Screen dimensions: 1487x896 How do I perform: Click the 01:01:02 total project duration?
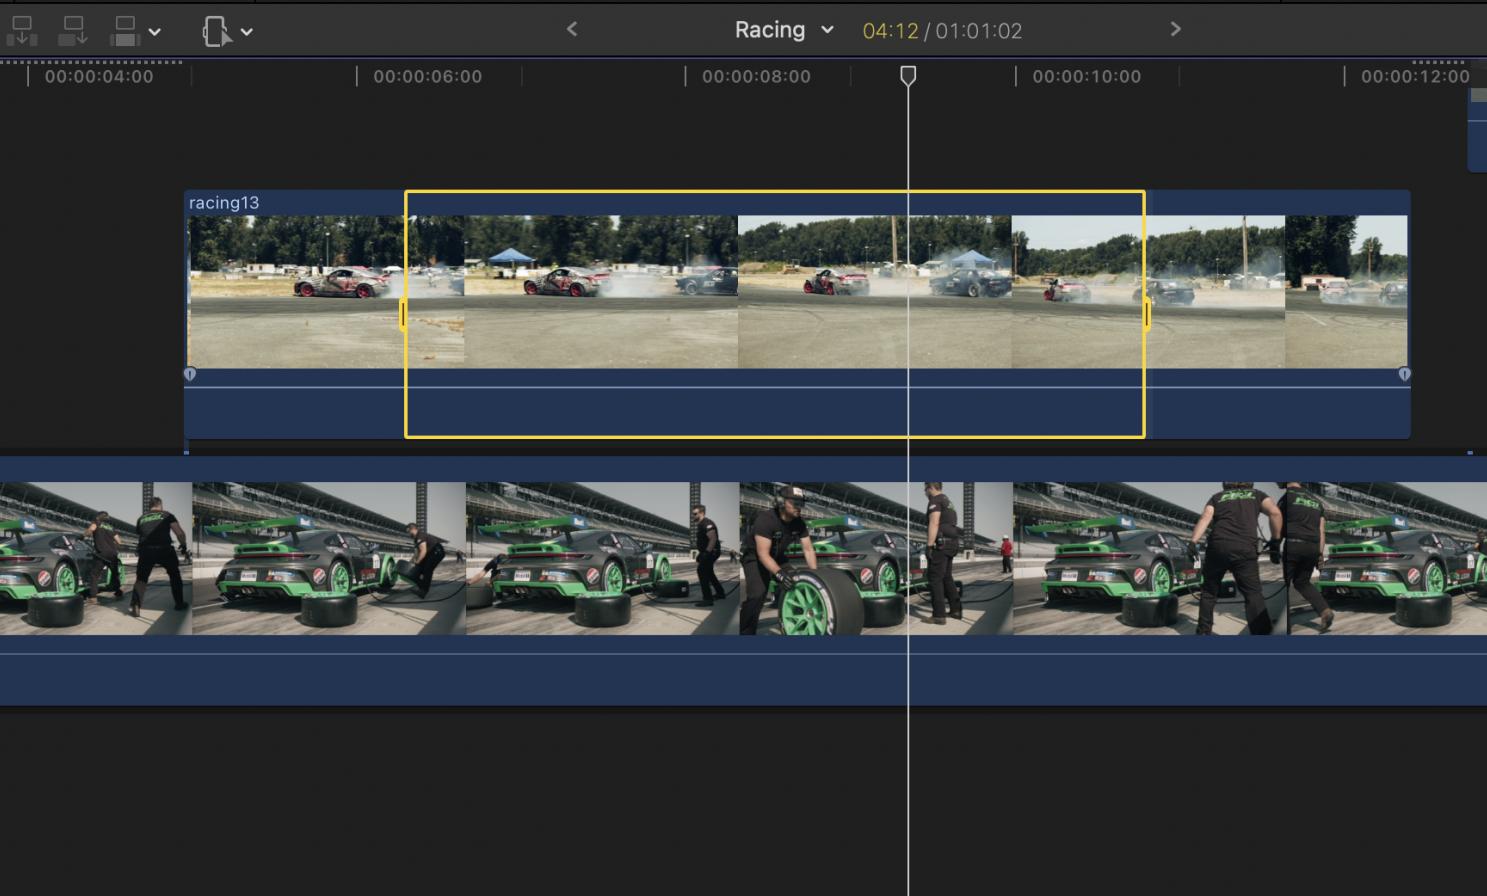[x=979, y=31]
